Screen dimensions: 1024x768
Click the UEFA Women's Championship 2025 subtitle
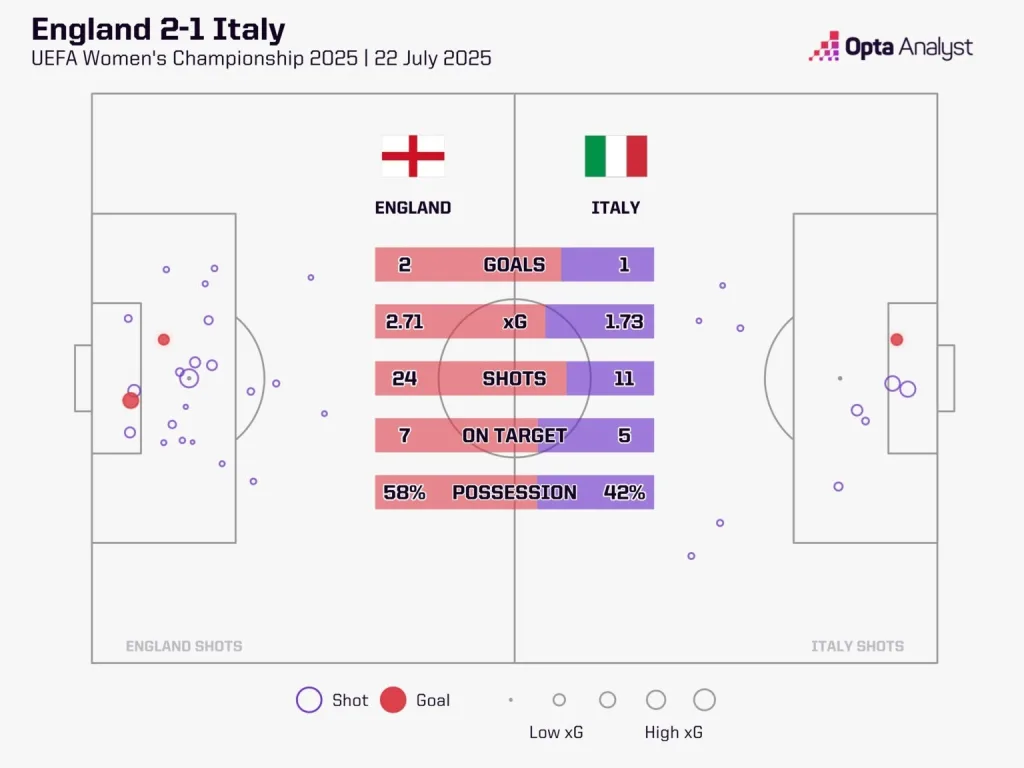[261, 58]
